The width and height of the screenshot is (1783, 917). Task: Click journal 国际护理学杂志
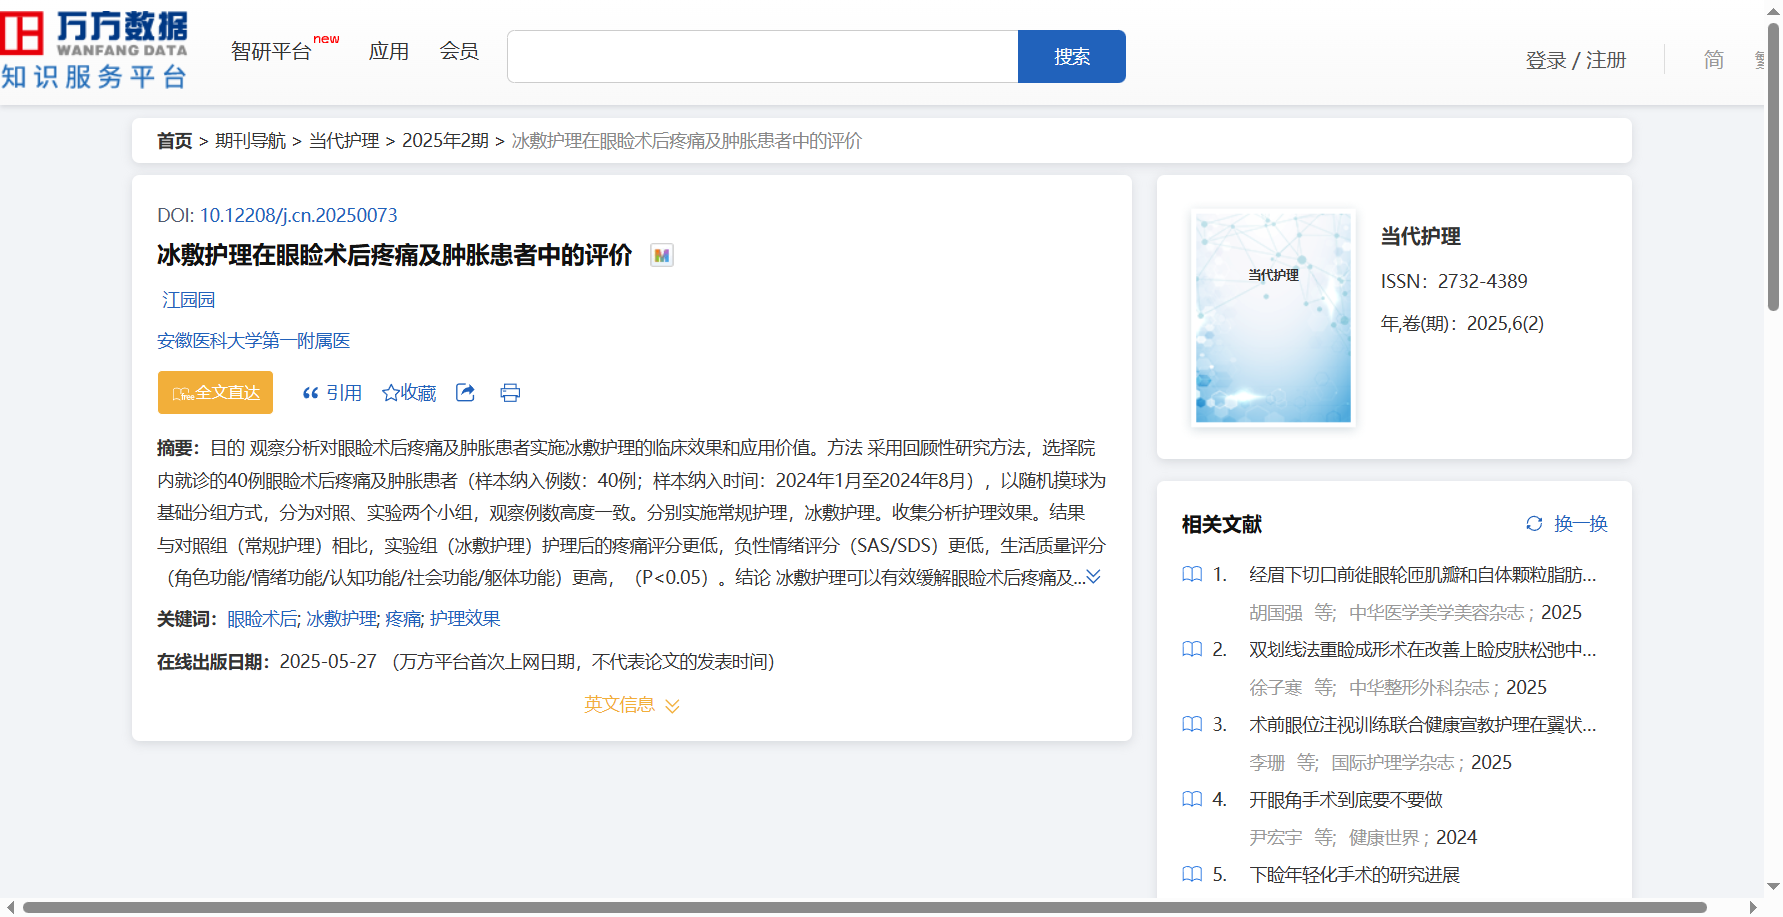[1394, 762]
